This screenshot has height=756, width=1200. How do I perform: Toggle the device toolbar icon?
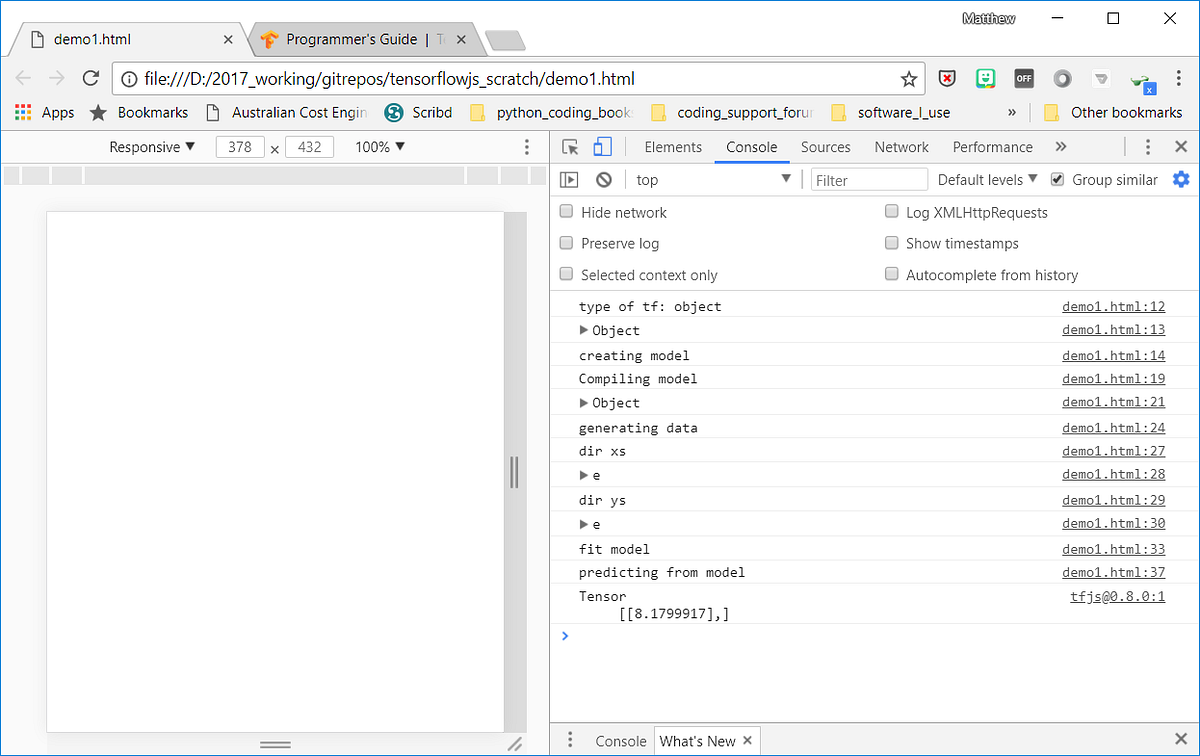pos(600,146)
